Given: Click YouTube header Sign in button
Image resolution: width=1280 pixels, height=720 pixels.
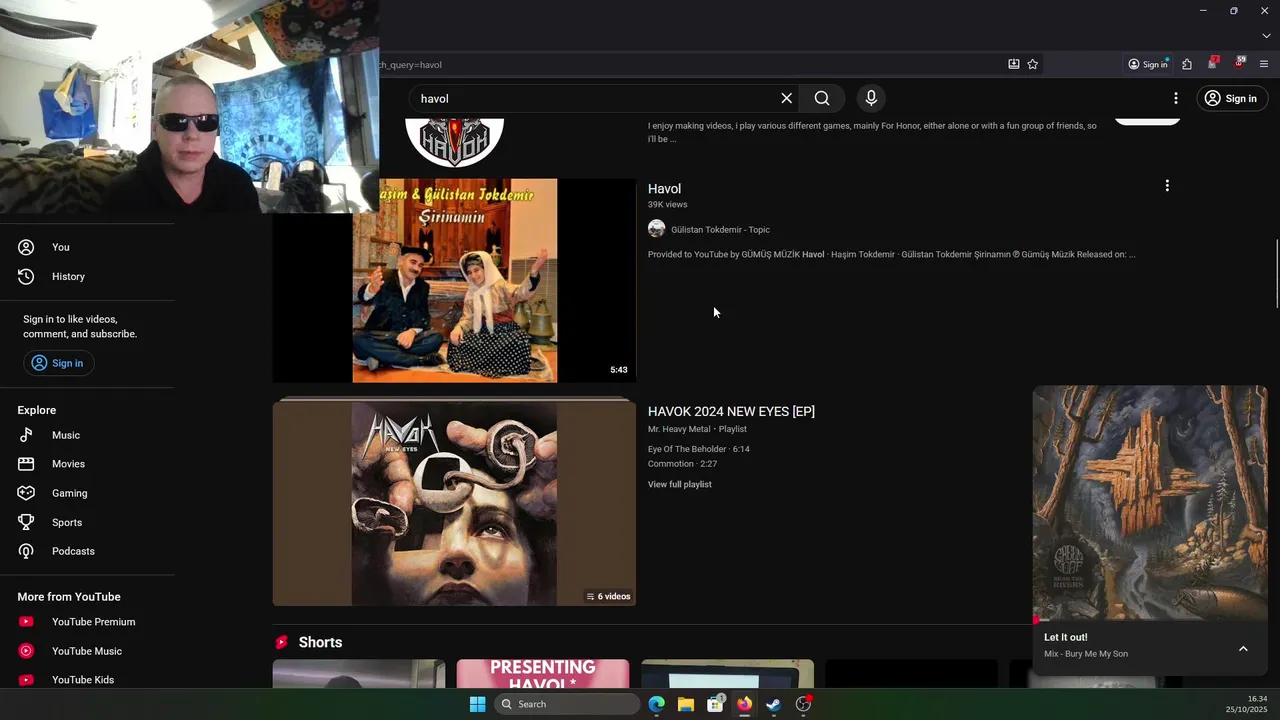Looking at the screenshot, I should pyautogui.click(x=1230, y=98).
